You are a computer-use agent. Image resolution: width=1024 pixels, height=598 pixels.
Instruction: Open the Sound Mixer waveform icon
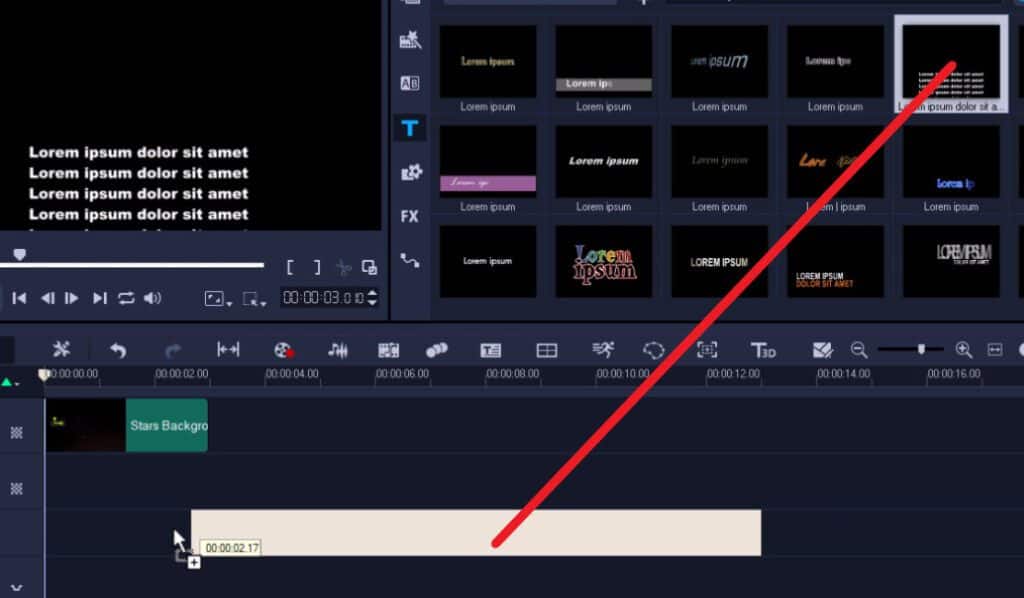click(x=338, y=350)
